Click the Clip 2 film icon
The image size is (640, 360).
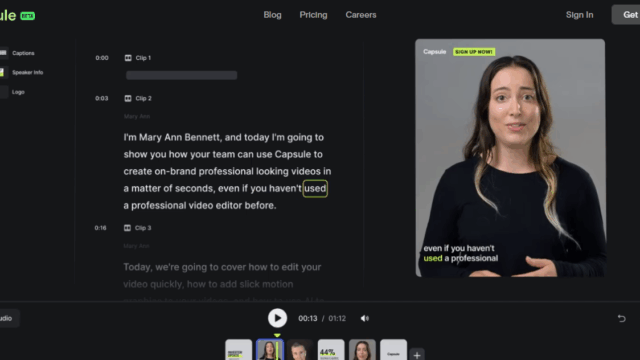pos(128,98)
